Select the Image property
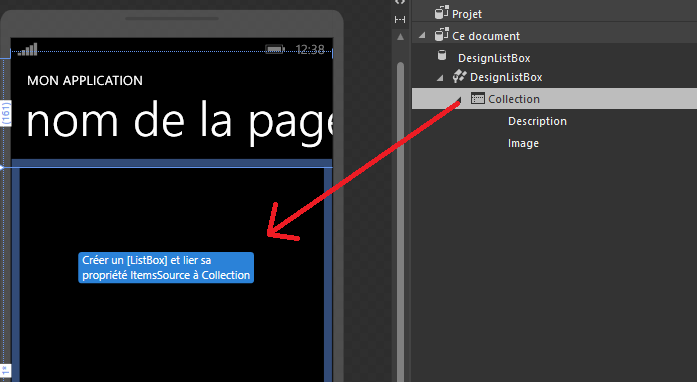 523,143
